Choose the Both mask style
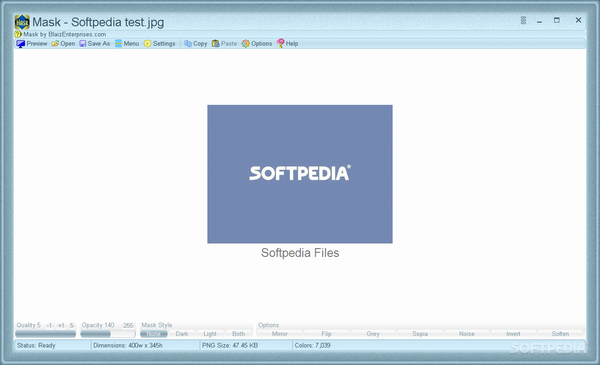 click(x=238, y=334)
